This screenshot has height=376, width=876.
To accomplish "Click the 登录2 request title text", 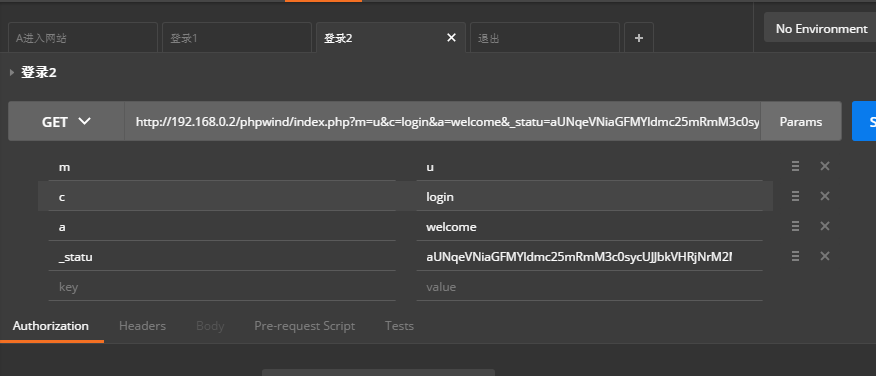I will (x=39, y=72).
